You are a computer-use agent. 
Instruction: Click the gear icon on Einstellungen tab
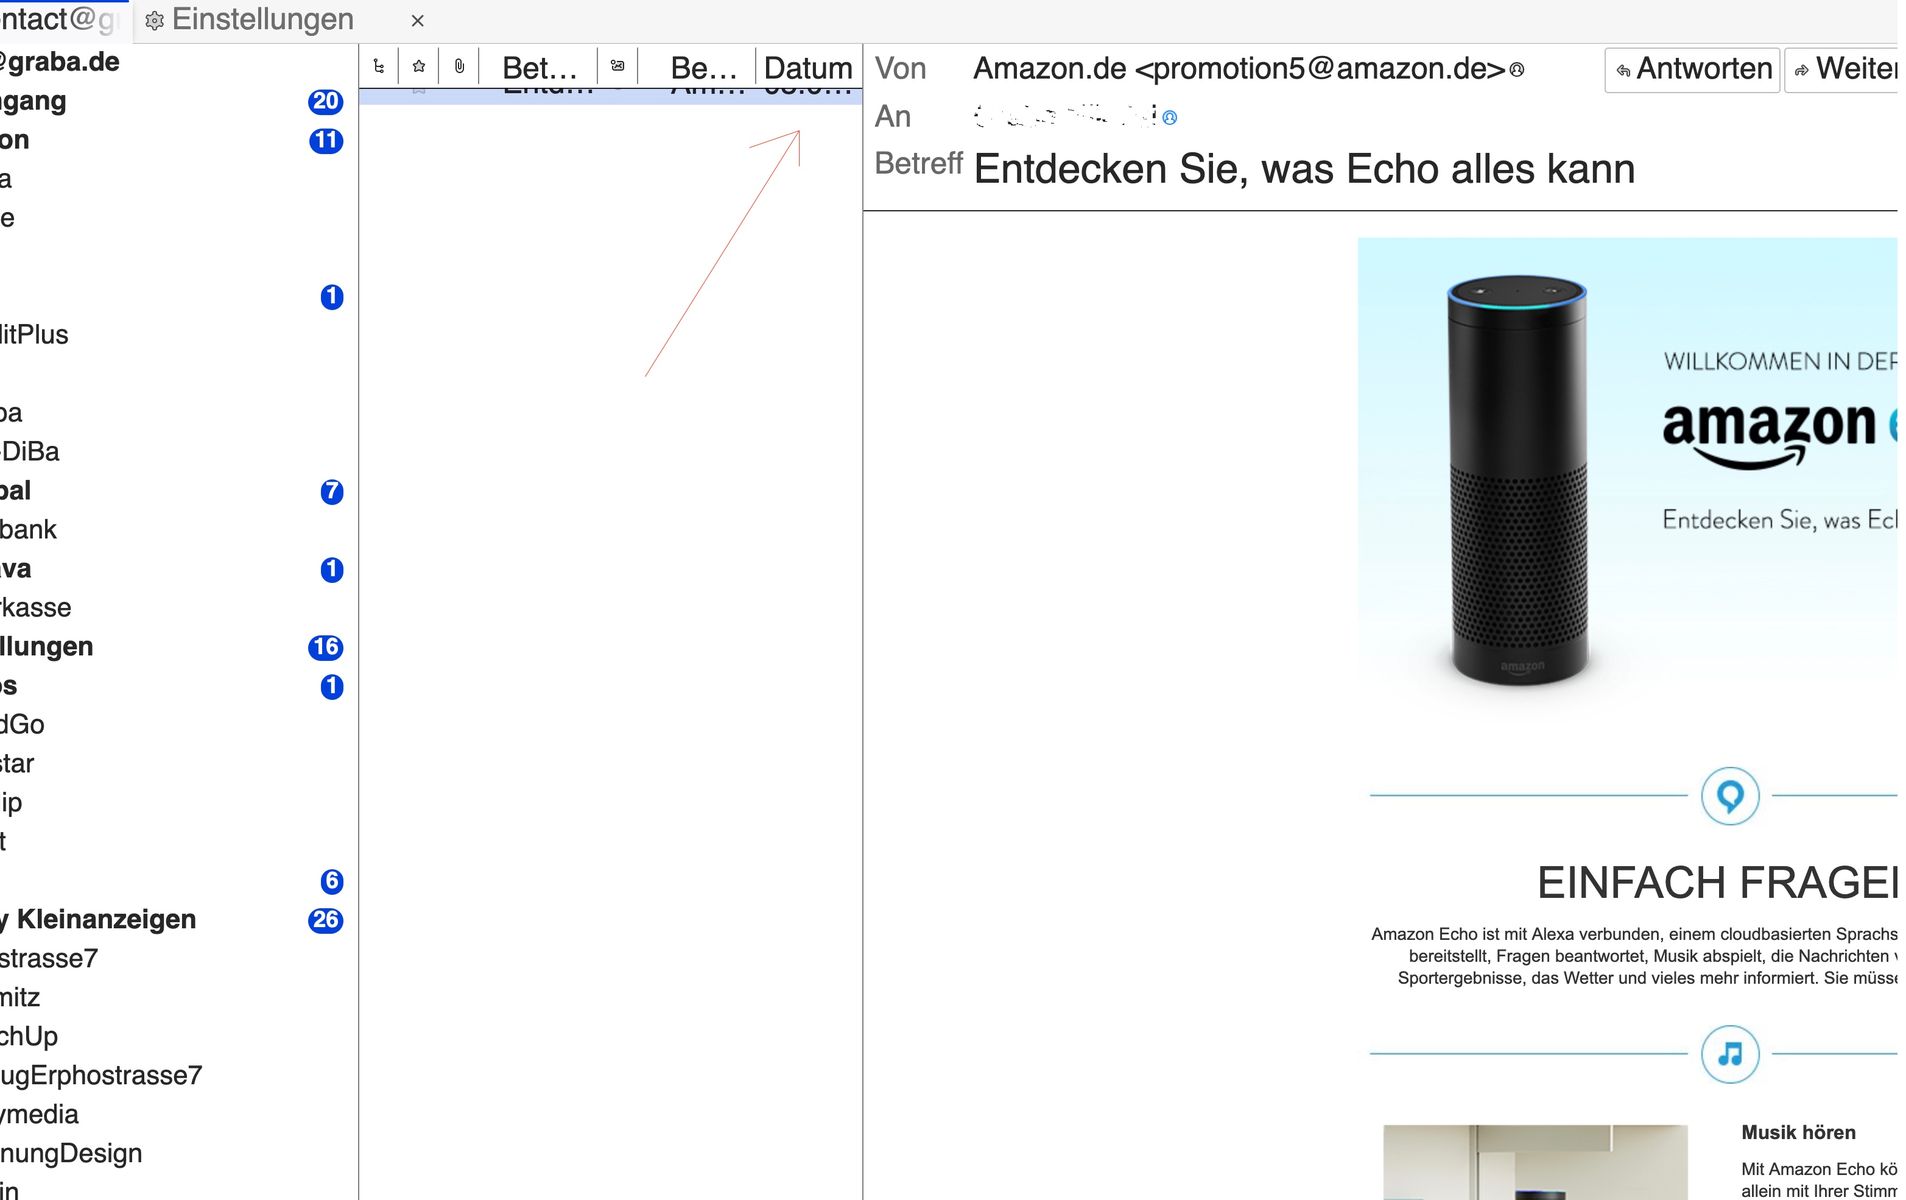[155, 21]
